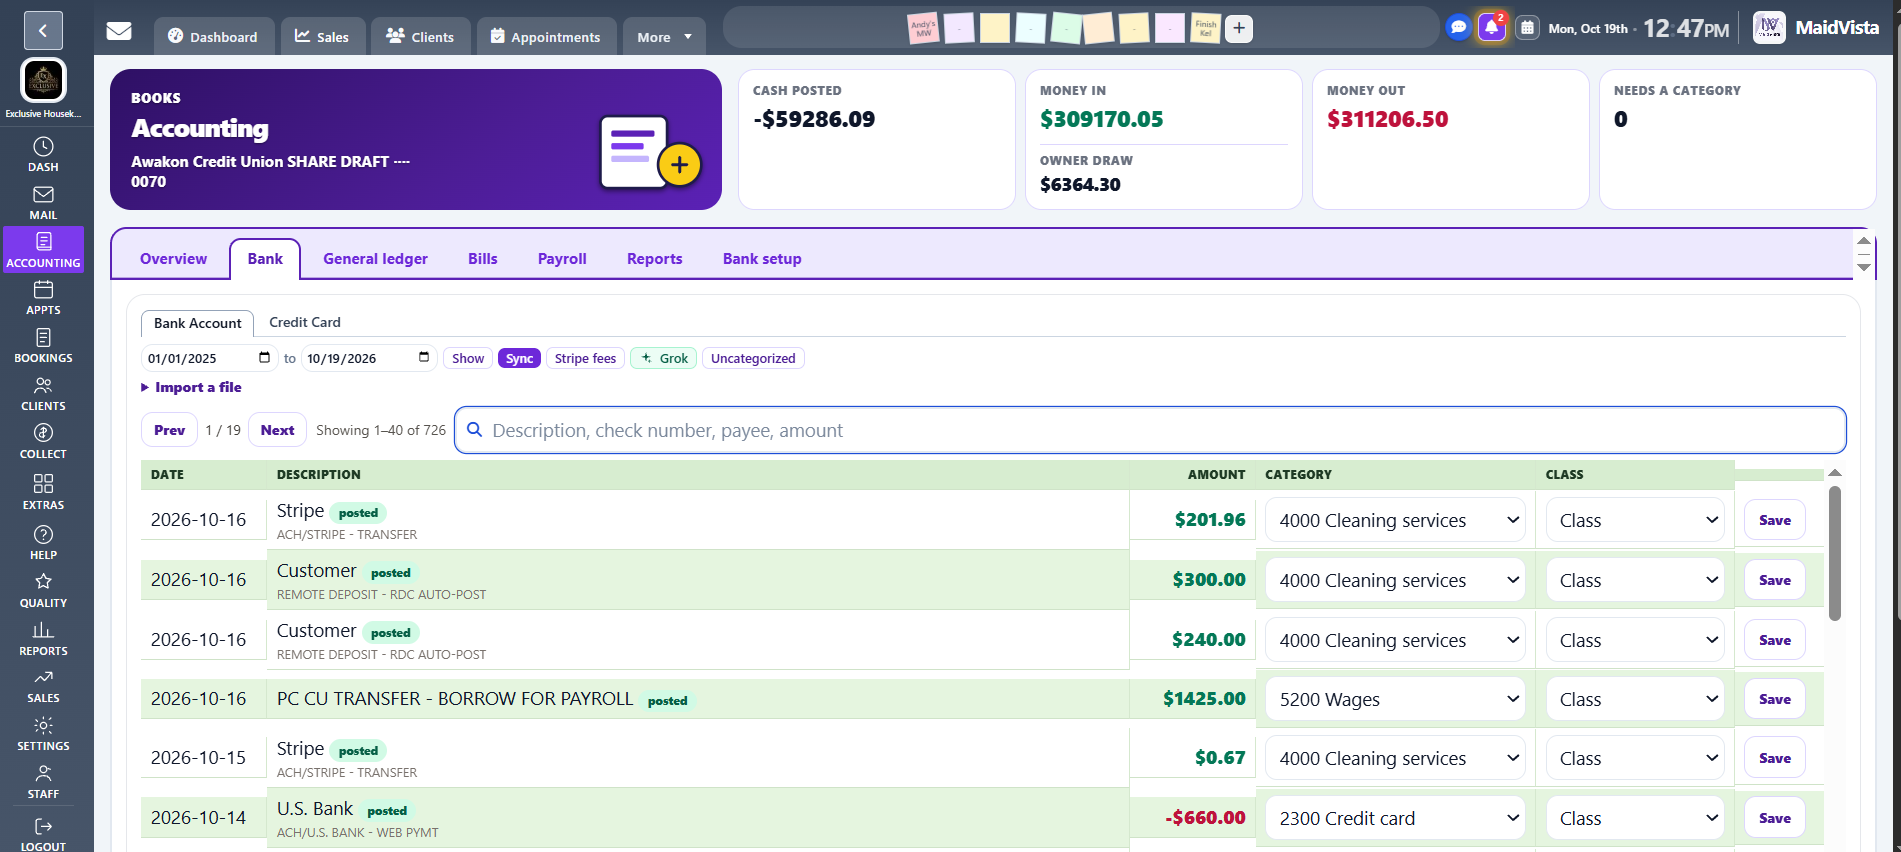Expand the Import a file section
The height and width of the screenshot is (852, 1901).
pyautogui.click(x=191, y=387)
